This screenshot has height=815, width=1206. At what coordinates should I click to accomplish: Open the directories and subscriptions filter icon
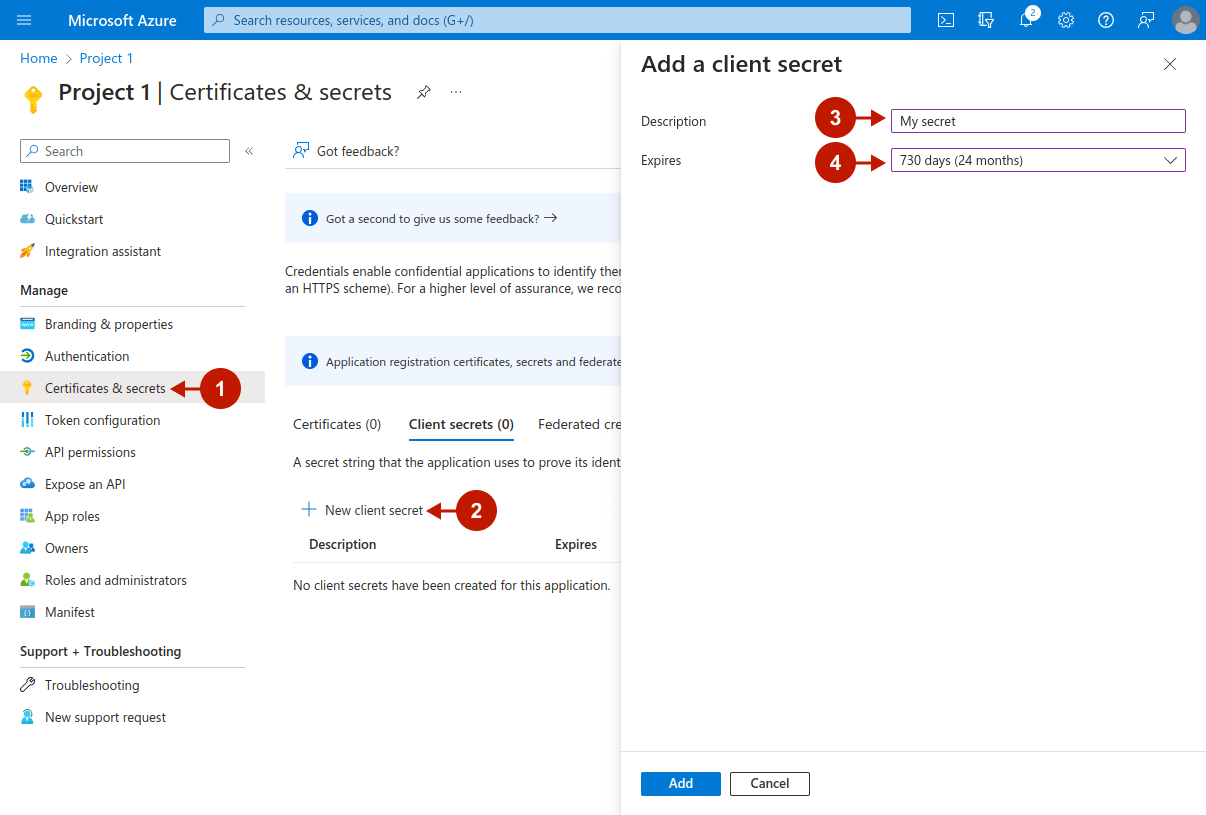click(986, 20)
